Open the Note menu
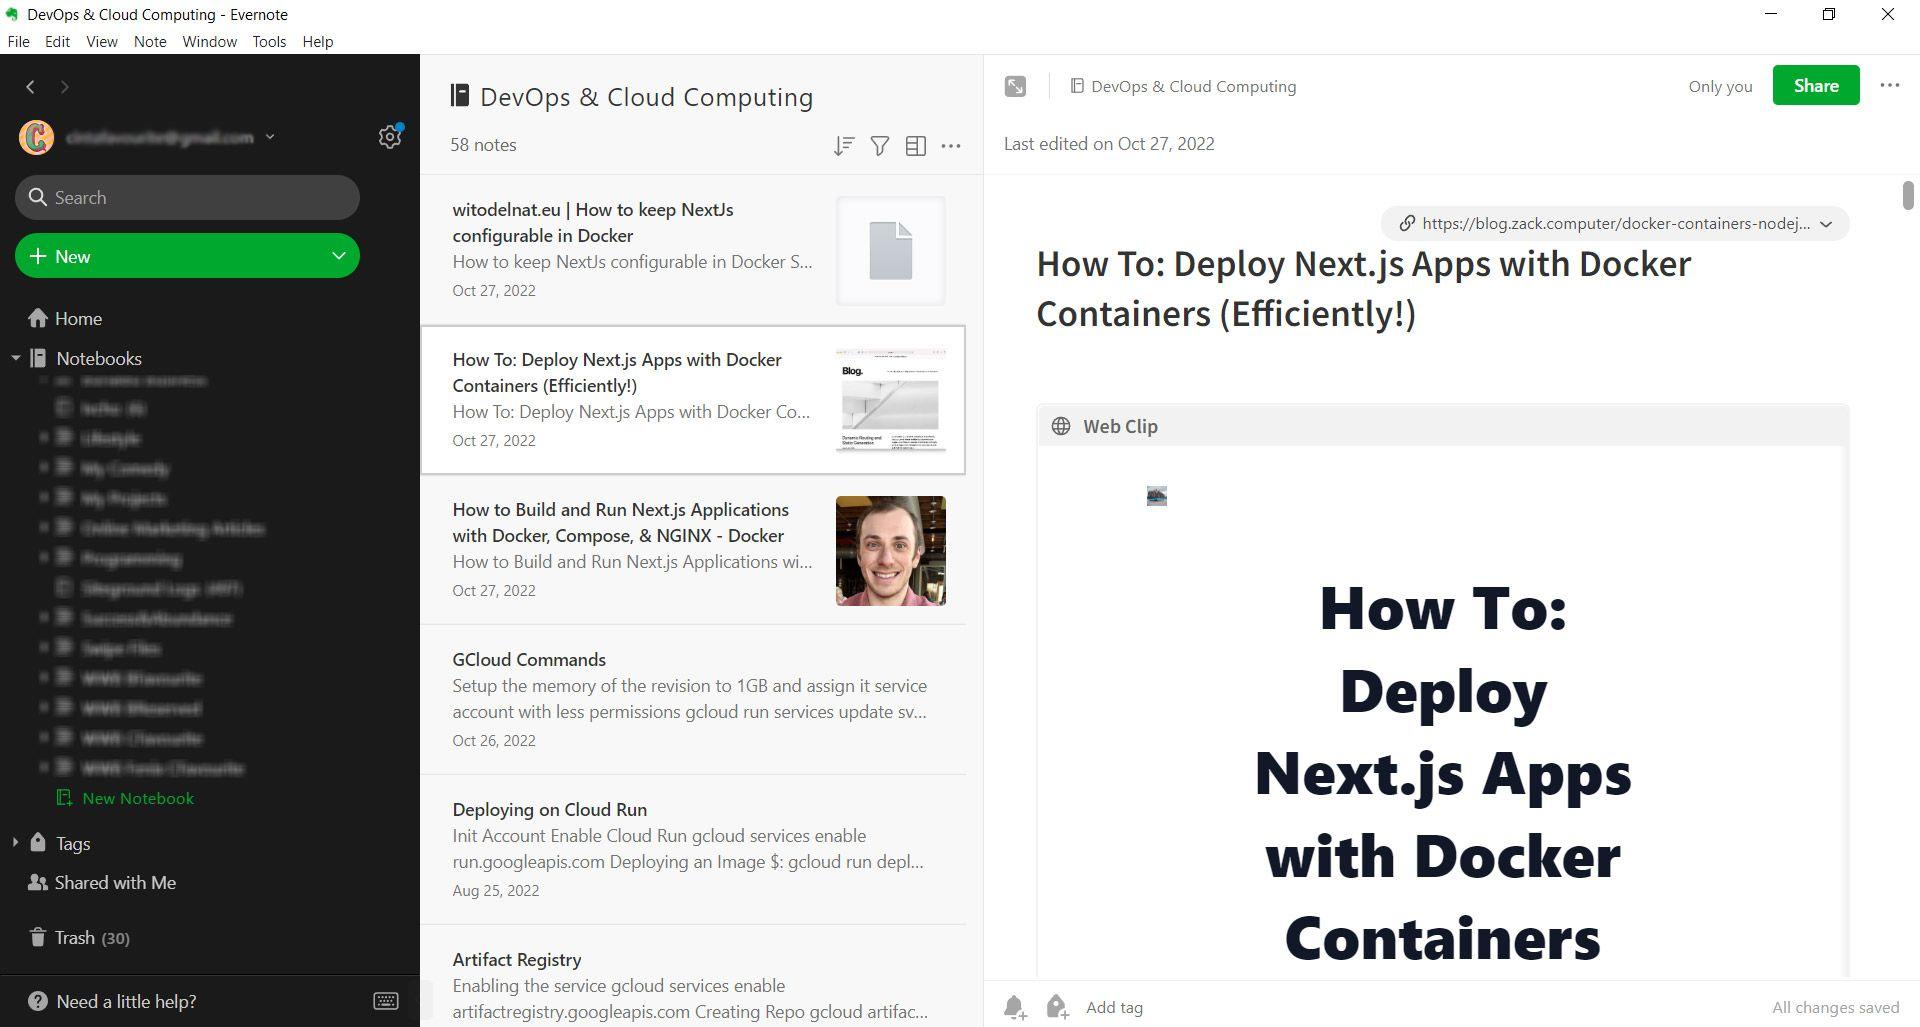This screenshot has width=1920, height=1027. (150, 41)
